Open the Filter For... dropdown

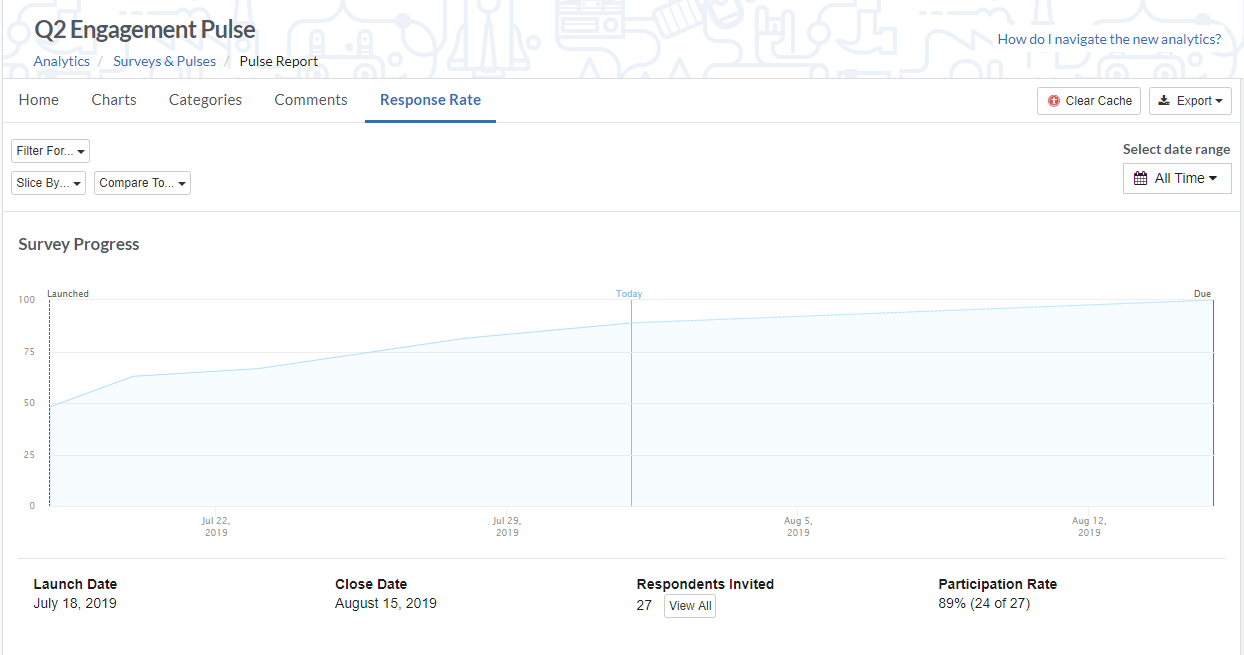click(50, 150)
